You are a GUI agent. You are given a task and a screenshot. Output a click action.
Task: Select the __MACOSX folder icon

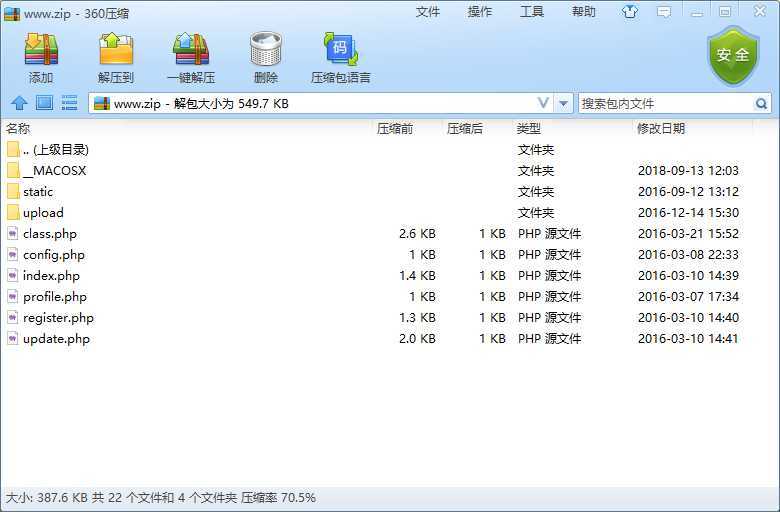pyautogui.click(x=13, y=170)
